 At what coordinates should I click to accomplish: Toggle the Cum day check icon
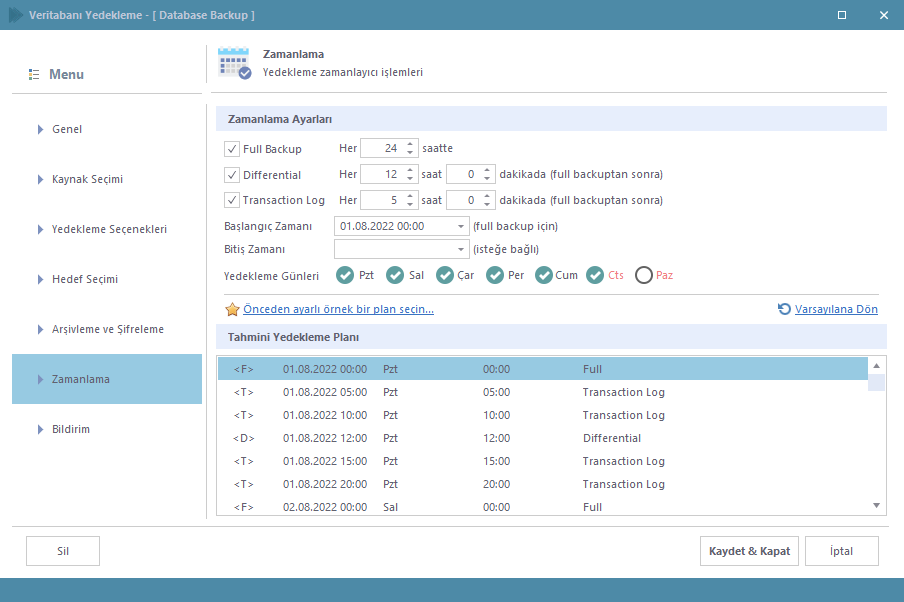(544, 275)
